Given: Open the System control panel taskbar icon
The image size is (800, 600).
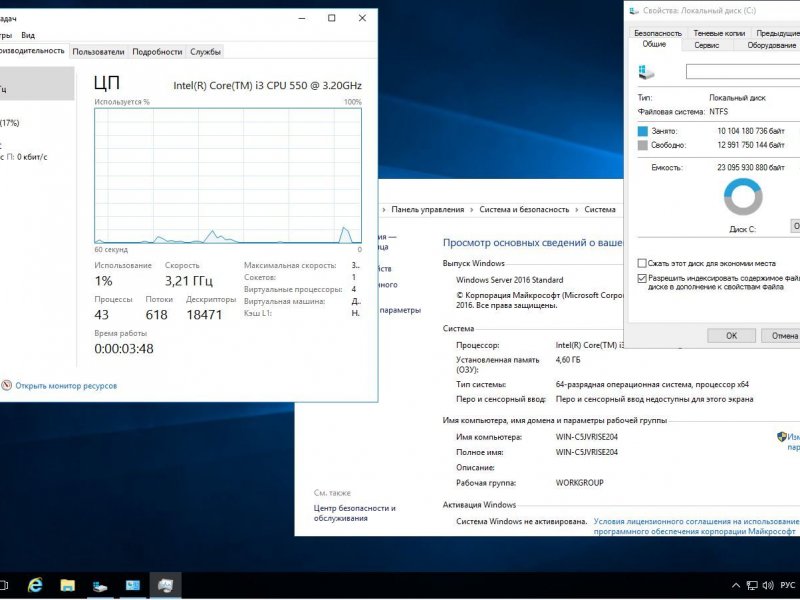Looking at the screenshot, I should click(133, 585).
